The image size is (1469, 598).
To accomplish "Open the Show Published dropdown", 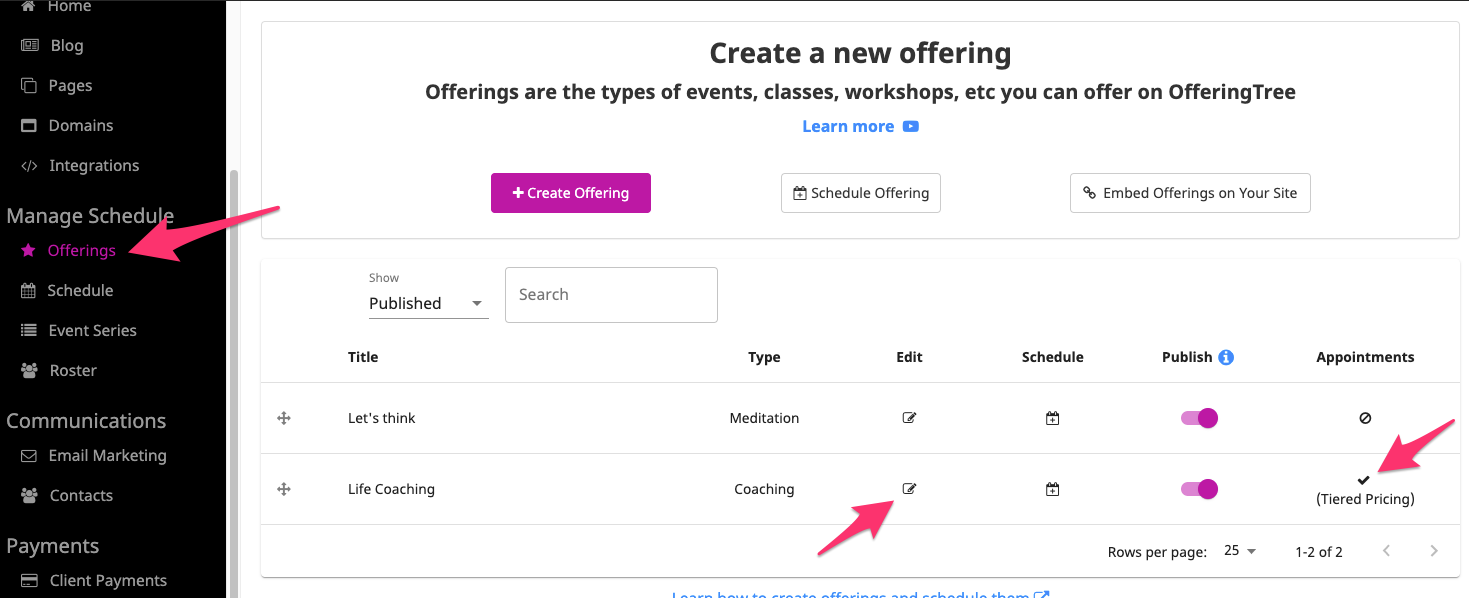I will (x=428, y=303).
